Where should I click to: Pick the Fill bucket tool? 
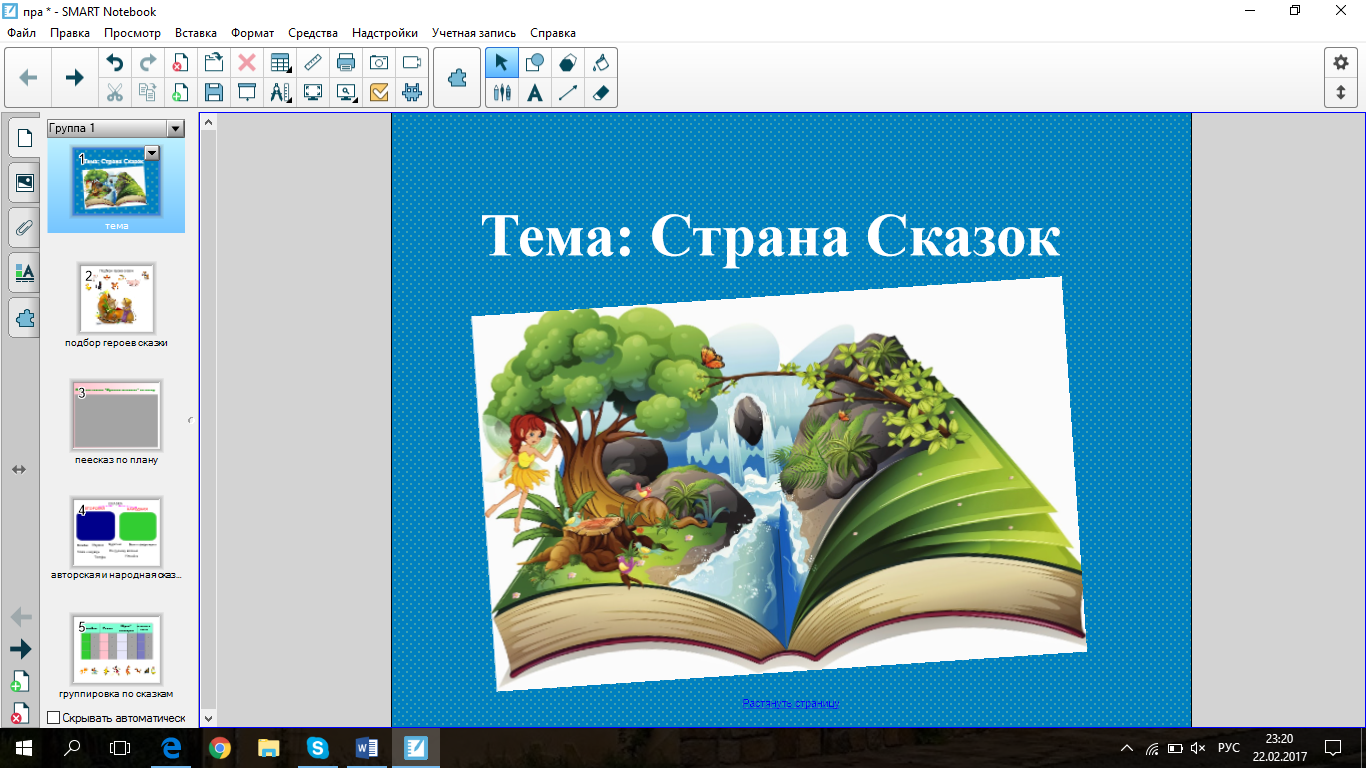pos(600,62)
